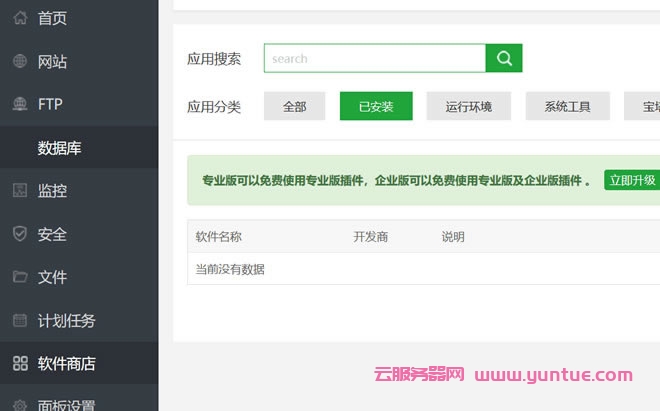660x411 pixels.
Task: Click the home icon beside 首页
Action: point(20,18)
